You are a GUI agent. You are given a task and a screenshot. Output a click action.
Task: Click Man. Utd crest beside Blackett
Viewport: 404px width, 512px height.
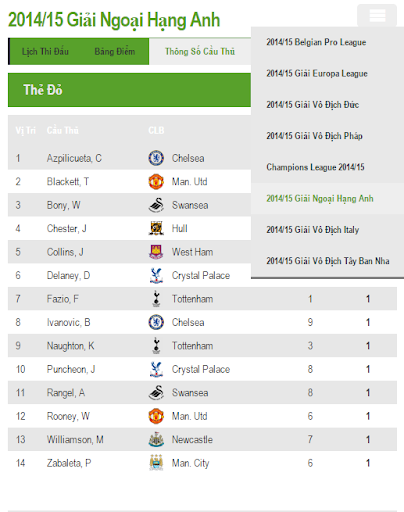click(156, 182)
